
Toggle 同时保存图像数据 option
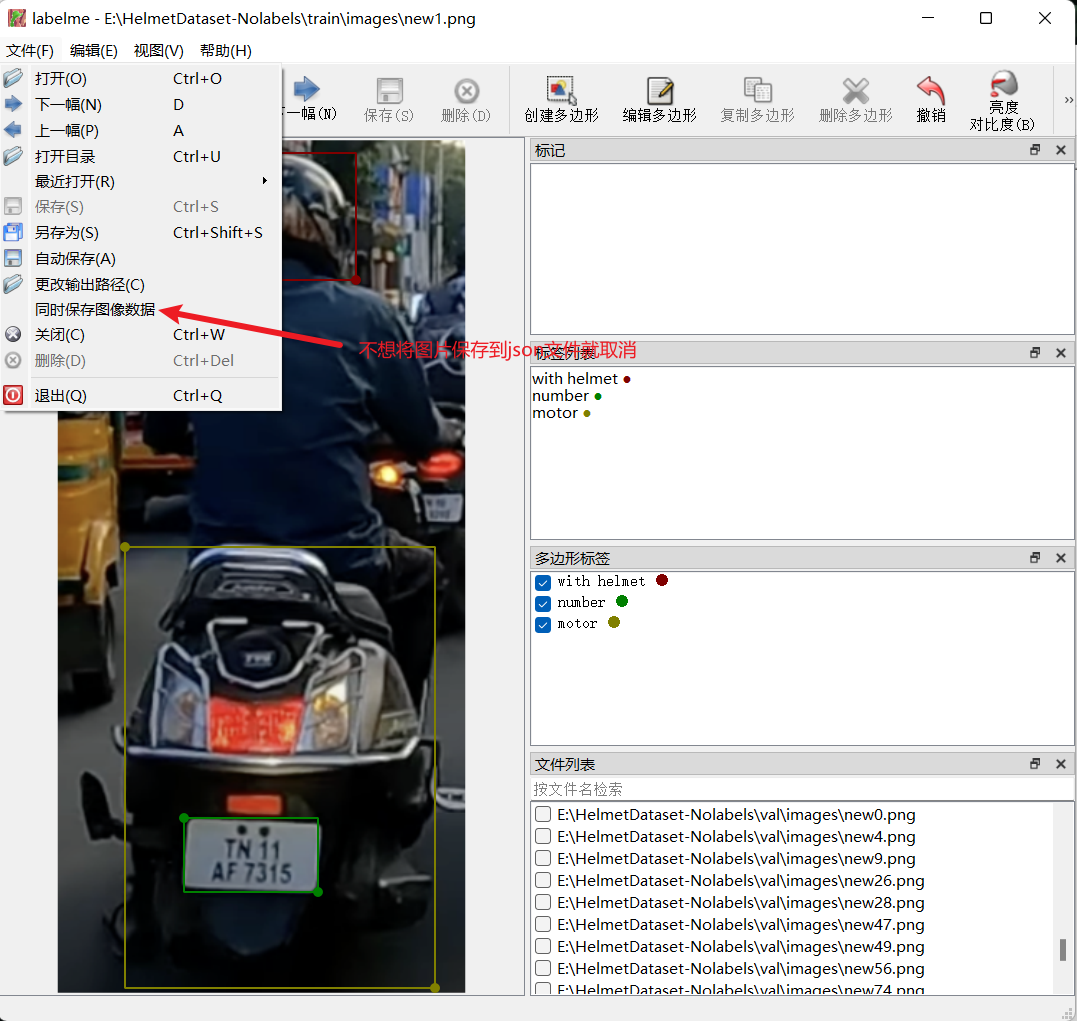(x=141, y=310)
